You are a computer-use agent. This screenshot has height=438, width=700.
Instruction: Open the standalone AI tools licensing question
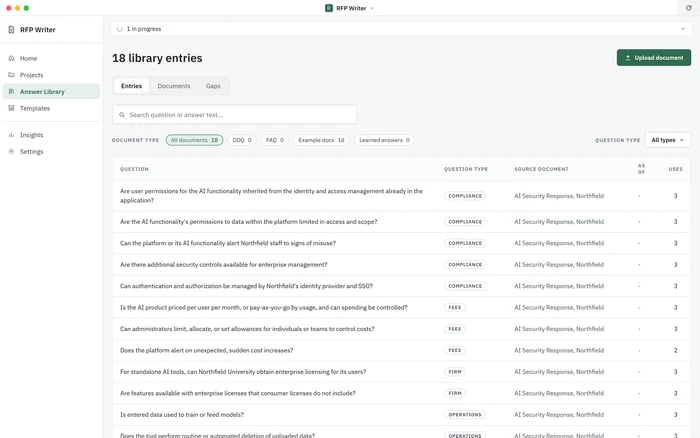click(x=401, y=371)
